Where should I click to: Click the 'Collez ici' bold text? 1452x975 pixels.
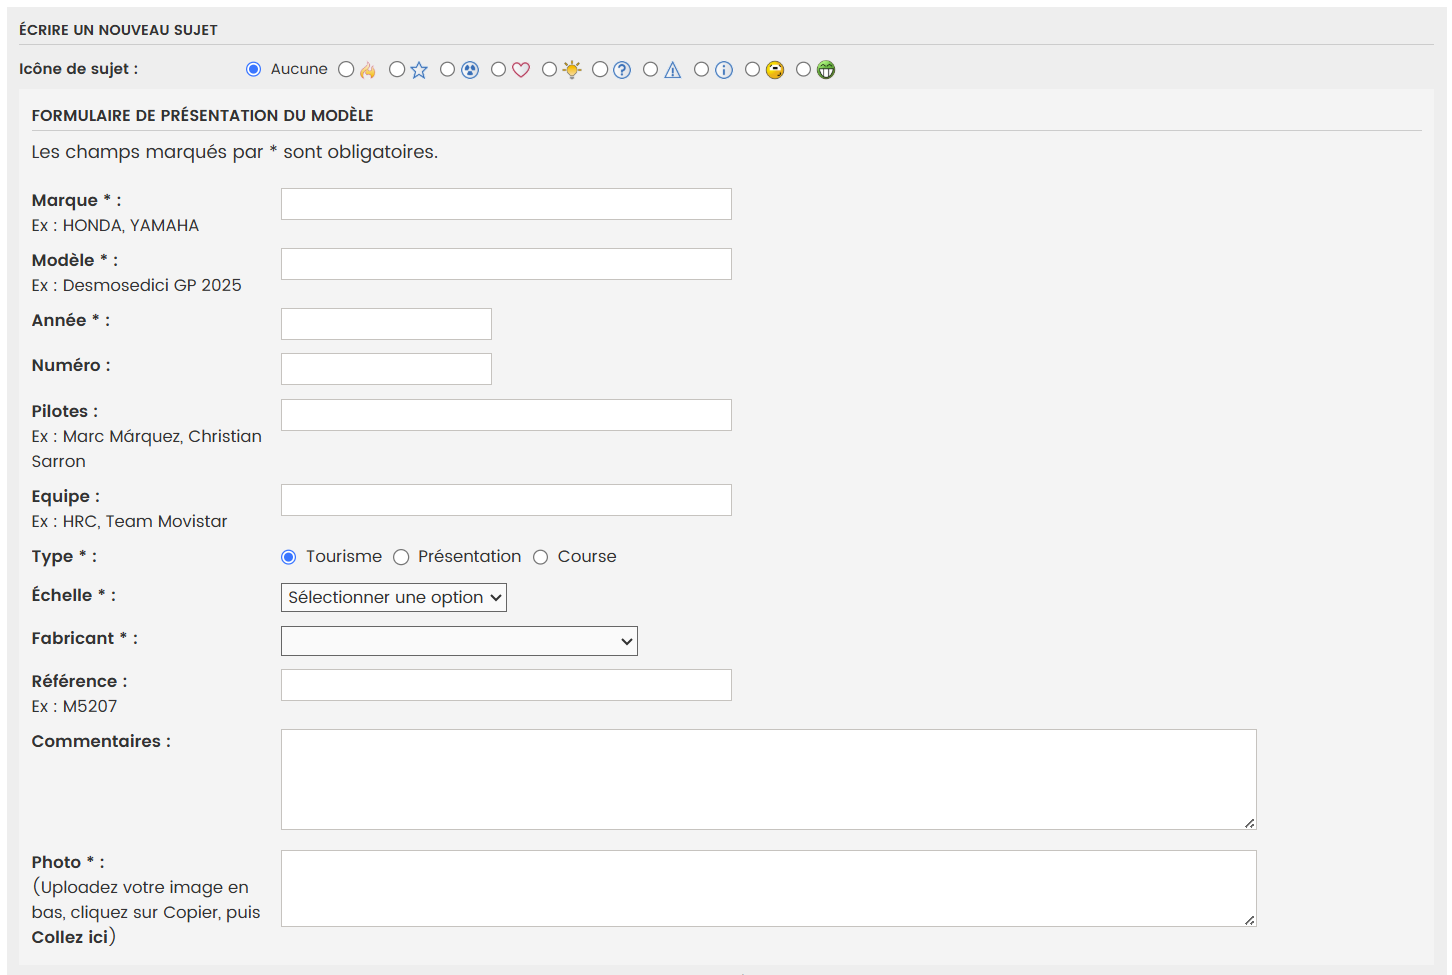click(70, 938)
